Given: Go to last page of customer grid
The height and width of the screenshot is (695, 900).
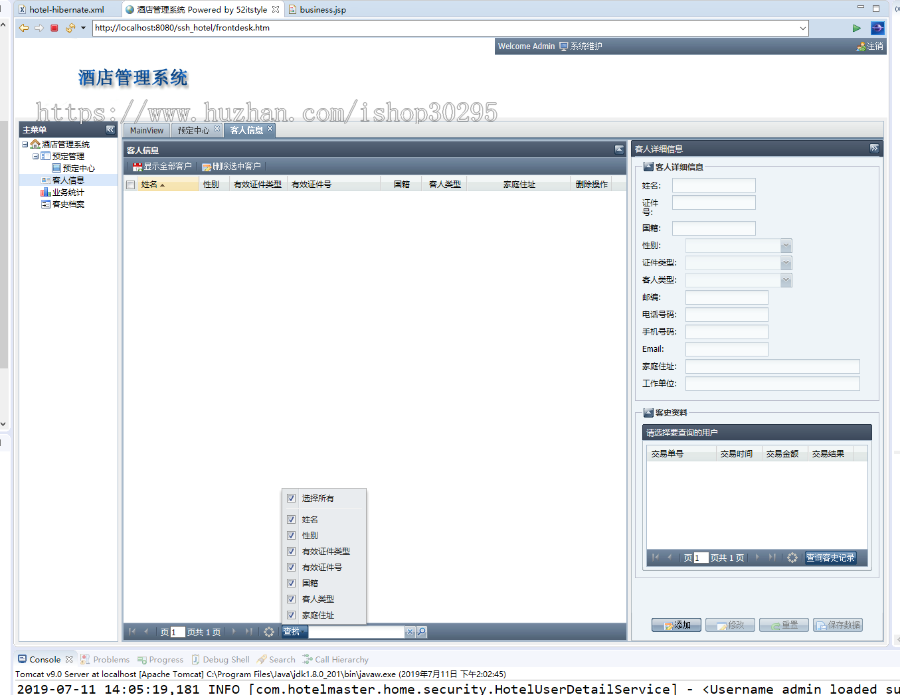Looking at the screenshot, I should (249, 632).
